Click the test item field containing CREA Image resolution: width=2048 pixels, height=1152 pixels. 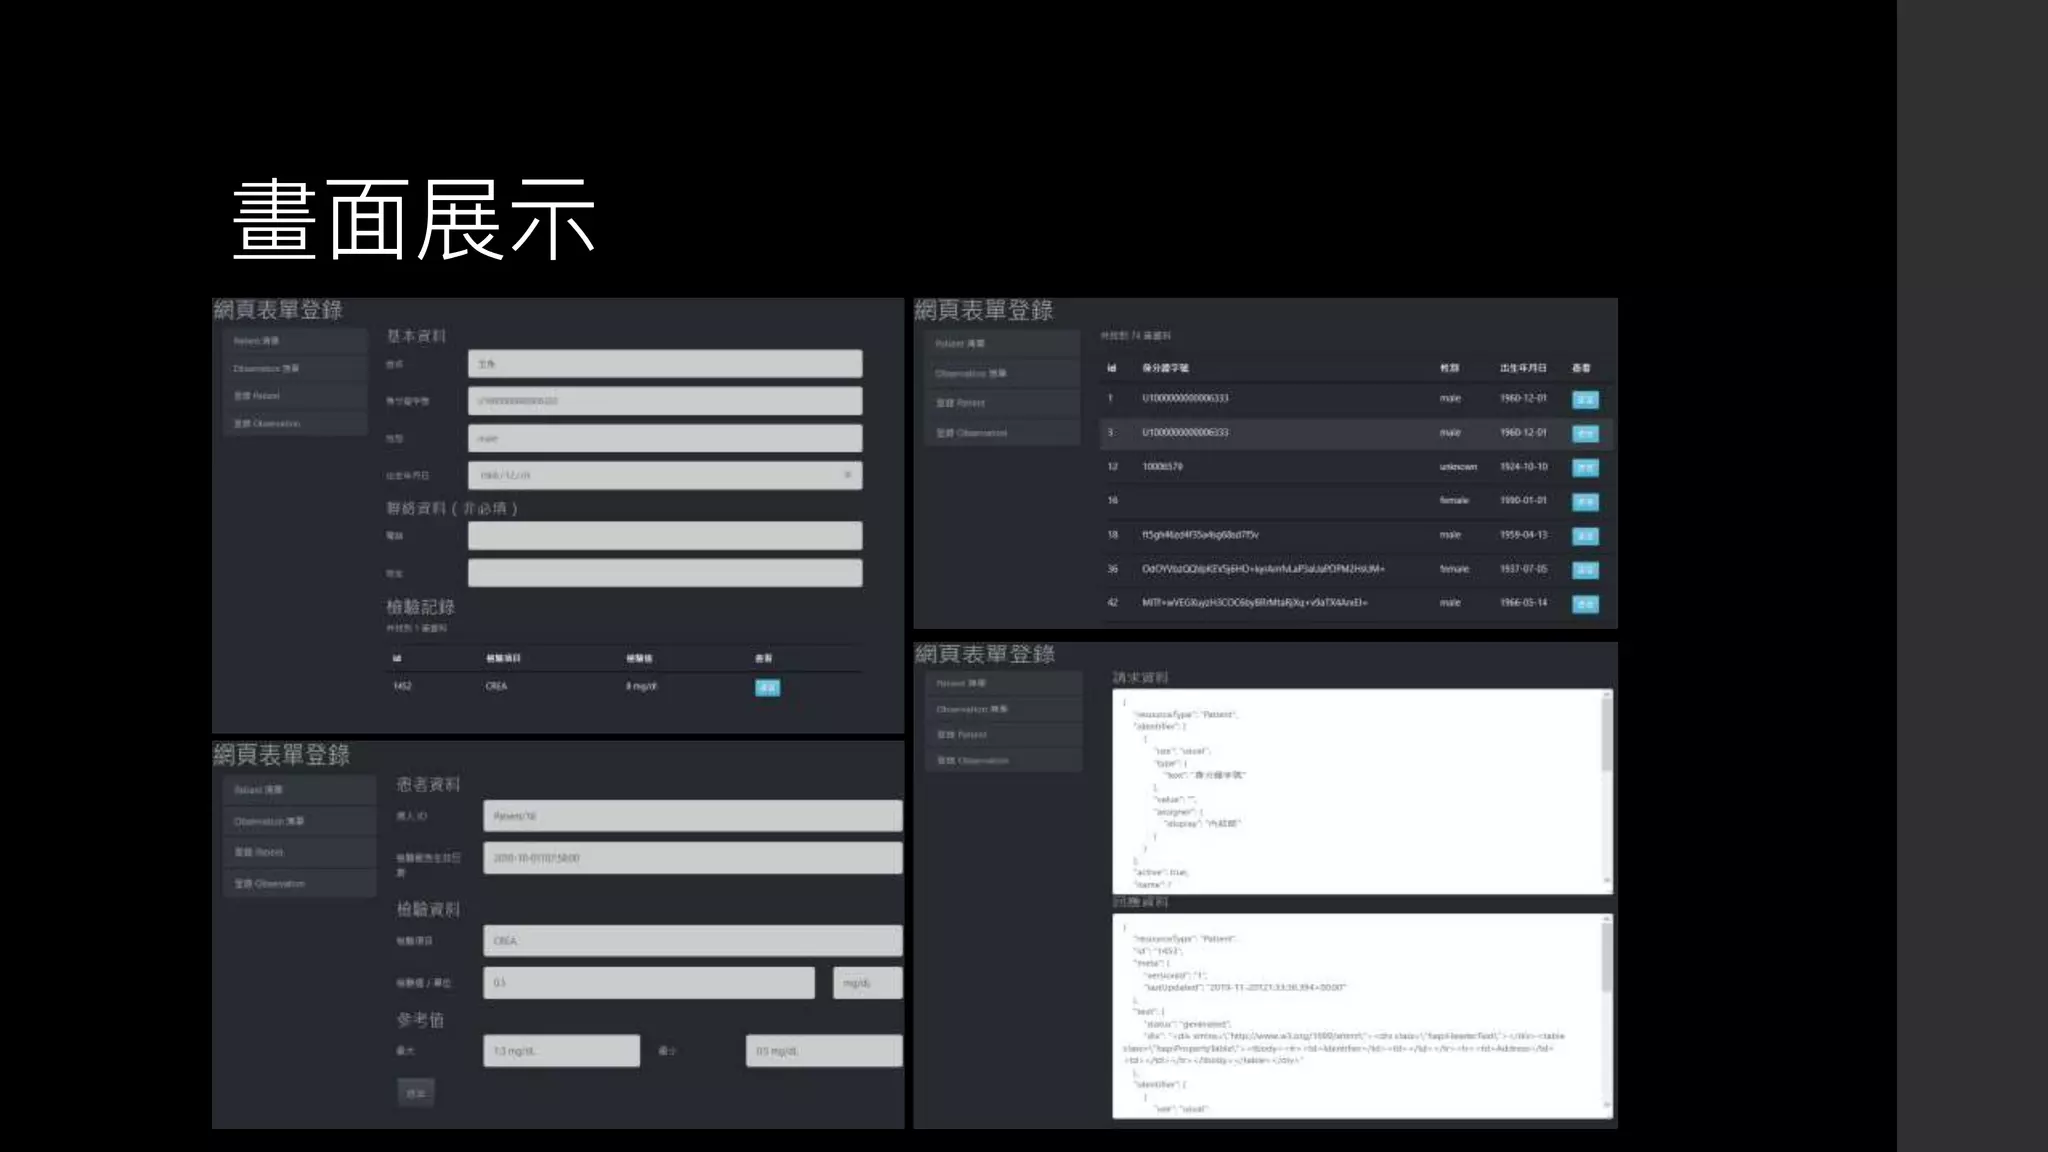692,941
